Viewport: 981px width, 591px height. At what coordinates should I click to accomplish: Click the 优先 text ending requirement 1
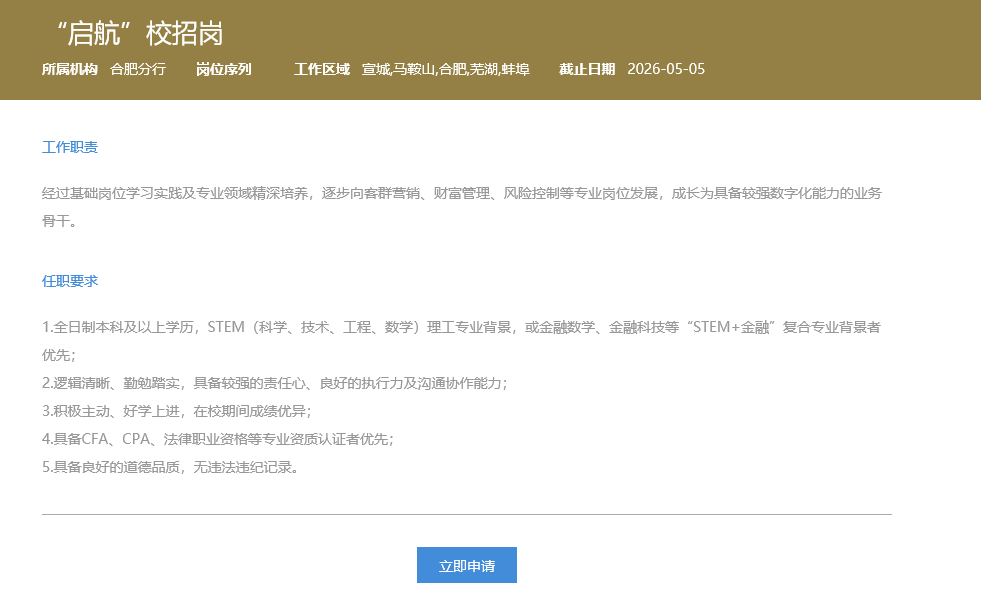click(x=58, y=355)
